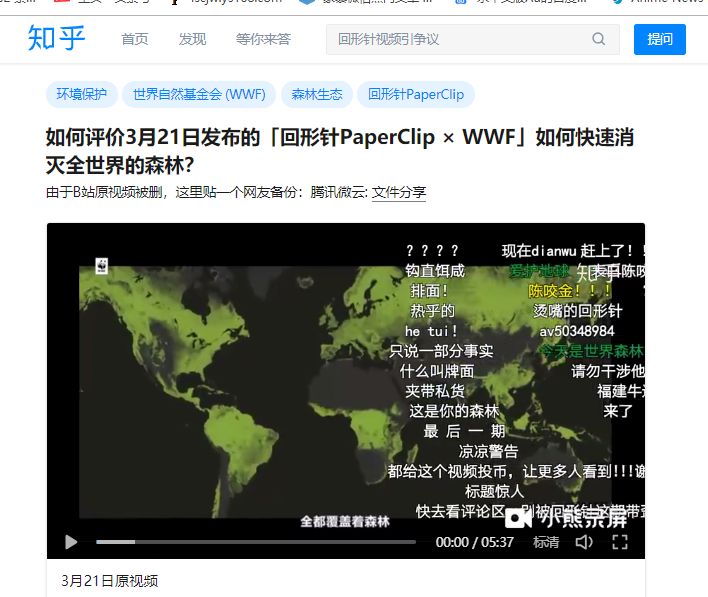Image resolution: width=708 pixels, height=597 pixels.
Task: Focus the search field 回形针视频引争议
Action: click(x=472, y=39)
